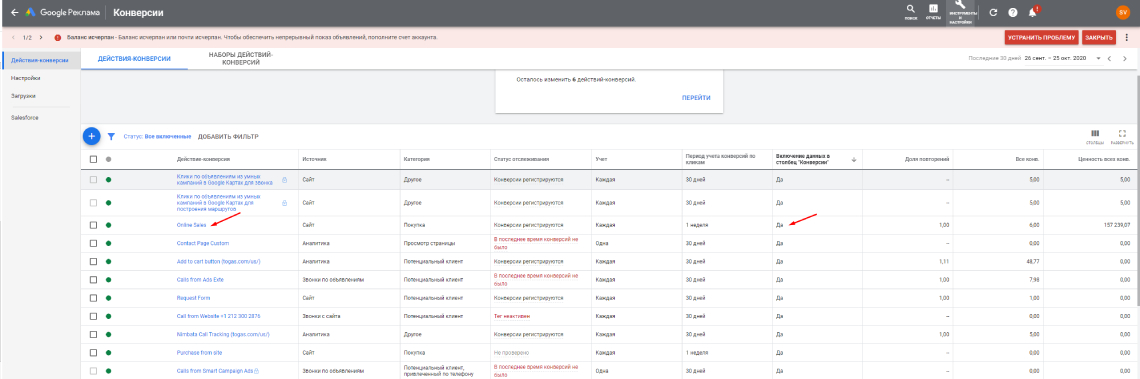Open the help question mark icon
The image size is (1140, 379).
[x=1012, y=12]
